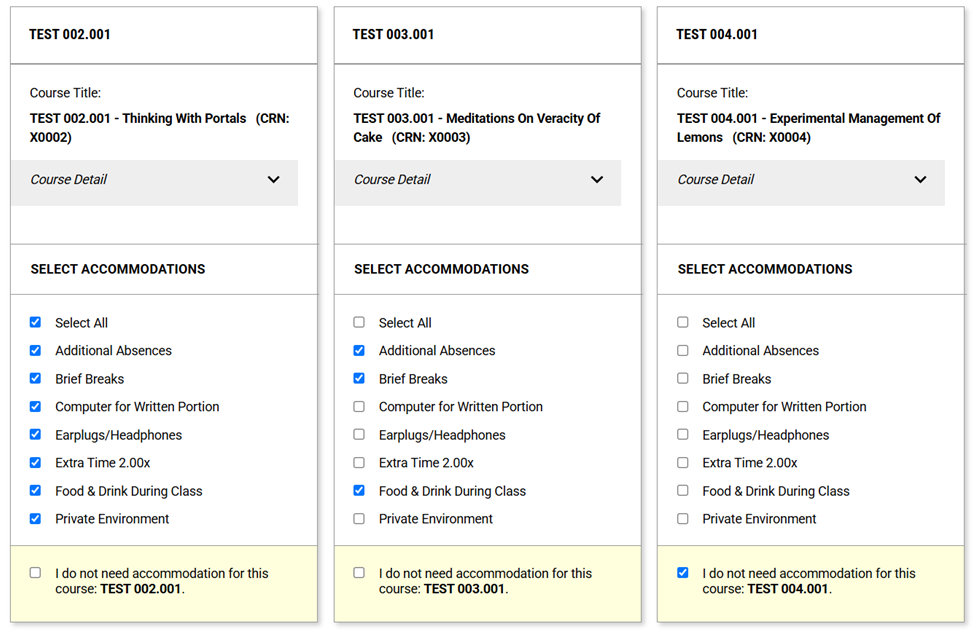Uncheck Brief Breaks under TEST 003.001
Screen dimensions: 979x639
point(359,378)
